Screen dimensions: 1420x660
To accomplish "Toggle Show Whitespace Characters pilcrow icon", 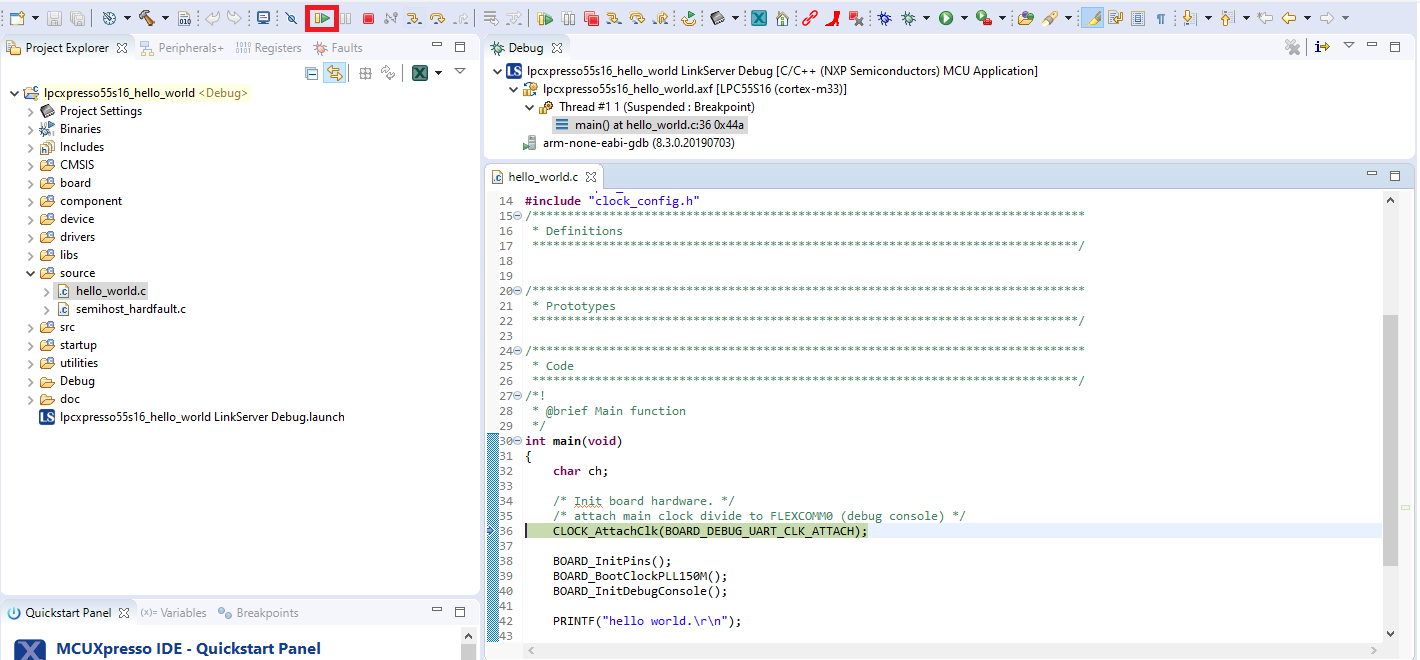I will [1160, 18].
